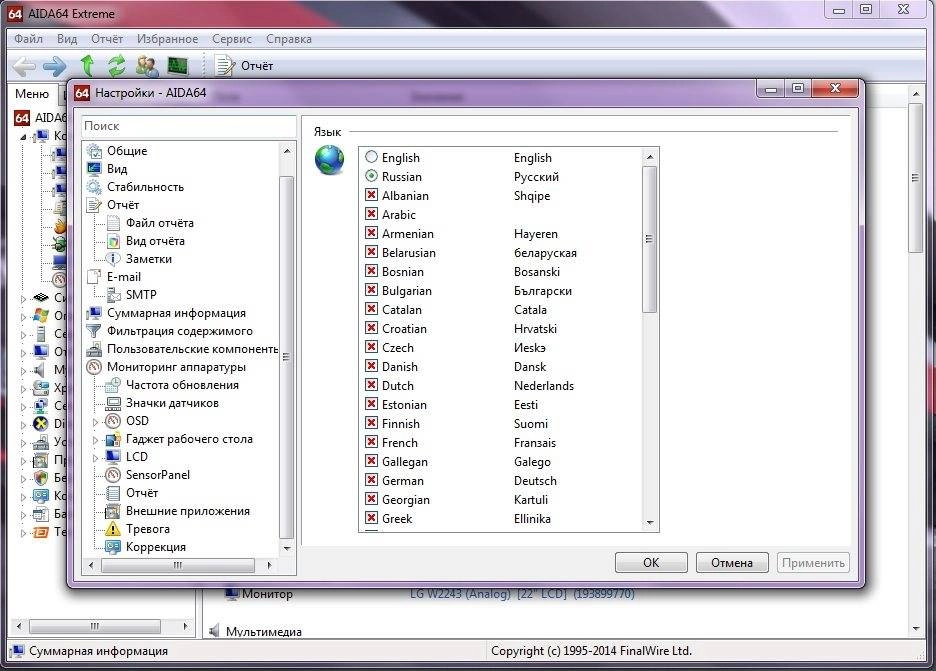This screenshot has height=671, width=936.
Task: Open the Заметки settings item
Action: [149, 258]
